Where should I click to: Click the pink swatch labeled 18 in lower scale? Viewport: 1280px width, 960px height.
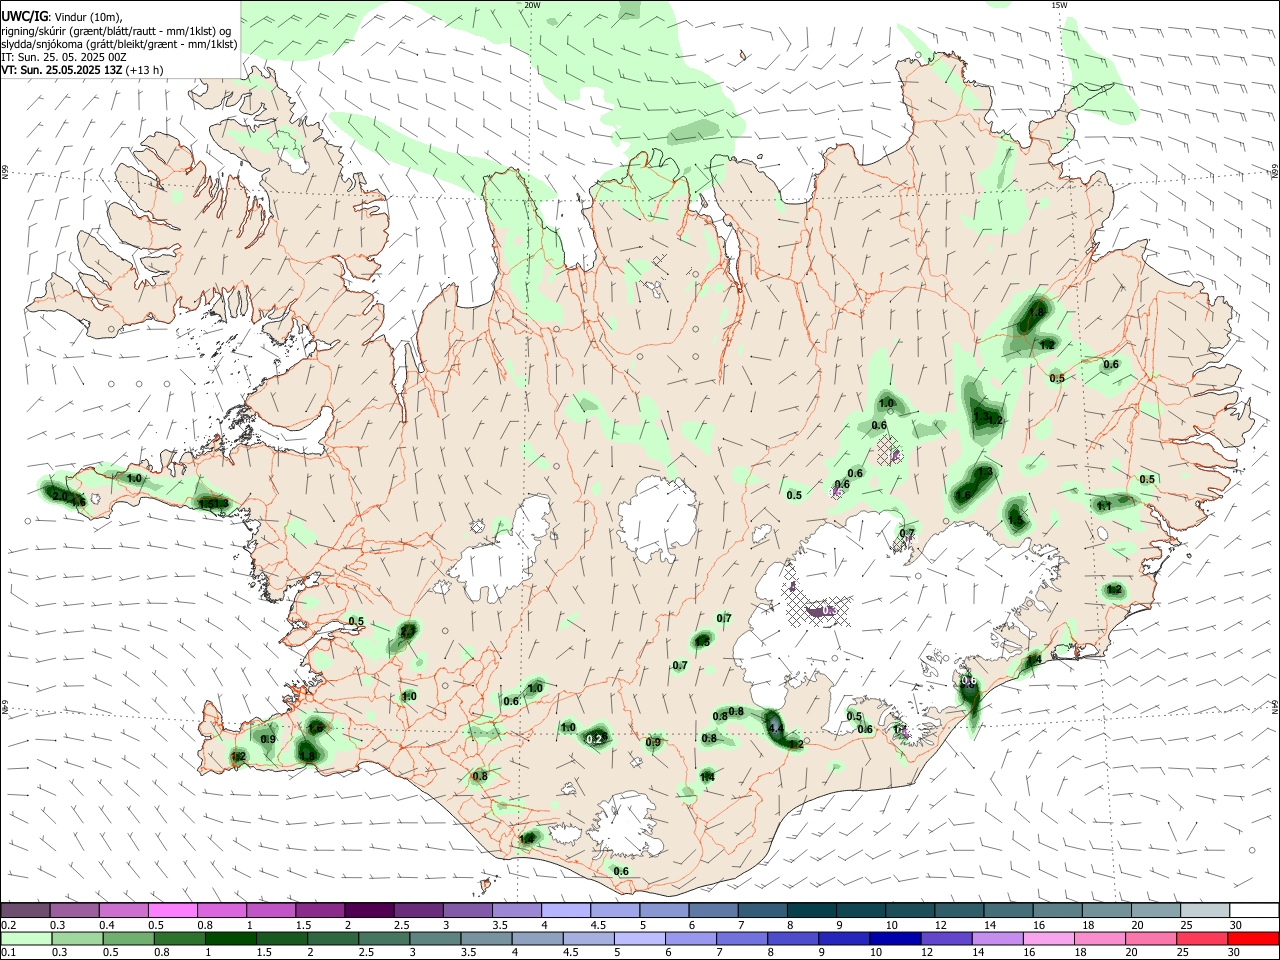(x=1099, y=938)
